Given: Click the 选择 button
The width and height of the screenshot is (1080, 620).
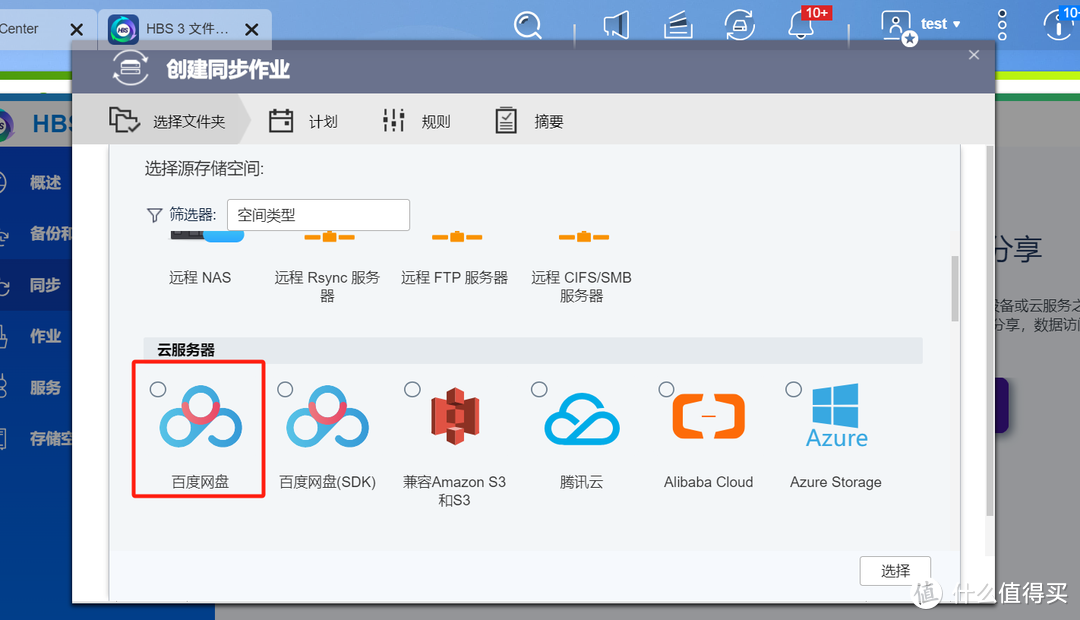Looking at the screenshot, I should pyautogui.click(x=895, y=571).
